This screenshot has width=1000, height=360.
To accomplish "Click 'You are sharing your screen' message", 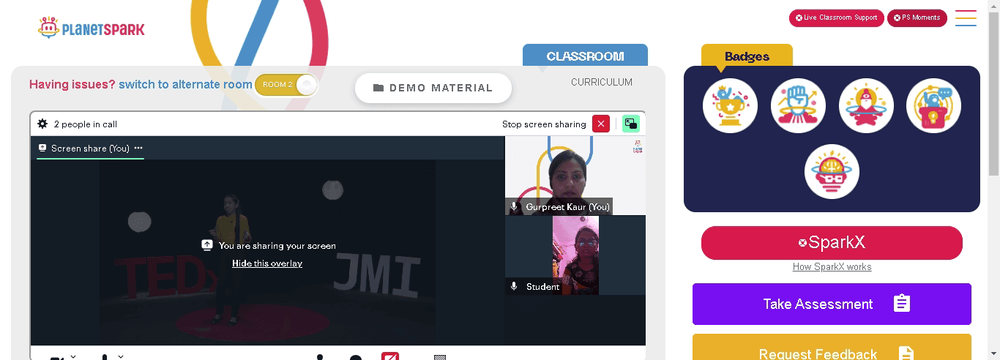I will pyautogui.click(x=277, y=246).
